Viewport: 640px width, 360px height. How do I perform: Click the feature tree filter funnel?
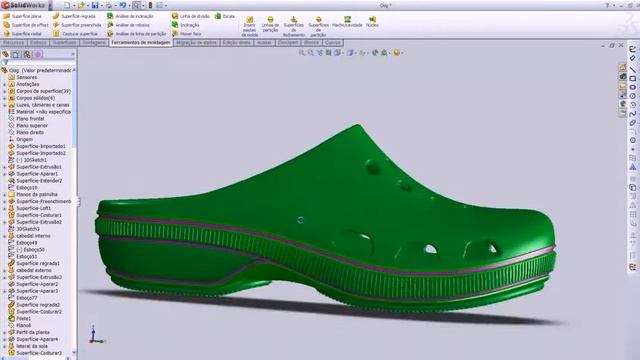5,62
